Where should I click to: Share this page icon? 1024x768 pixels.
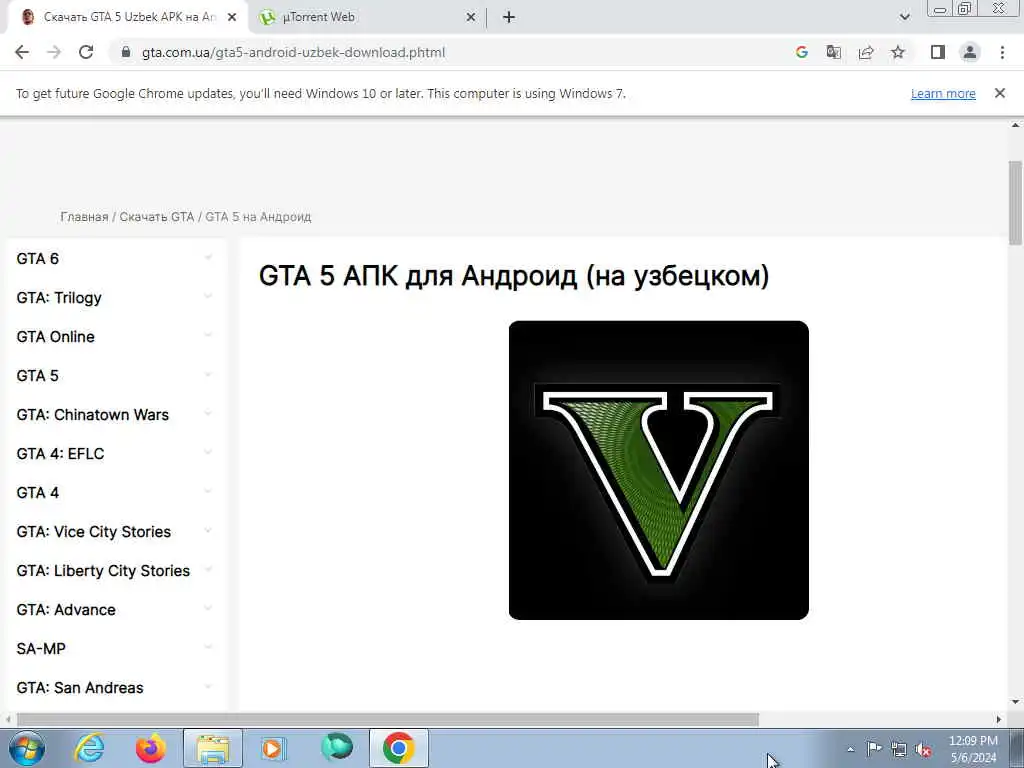(866, 52)
